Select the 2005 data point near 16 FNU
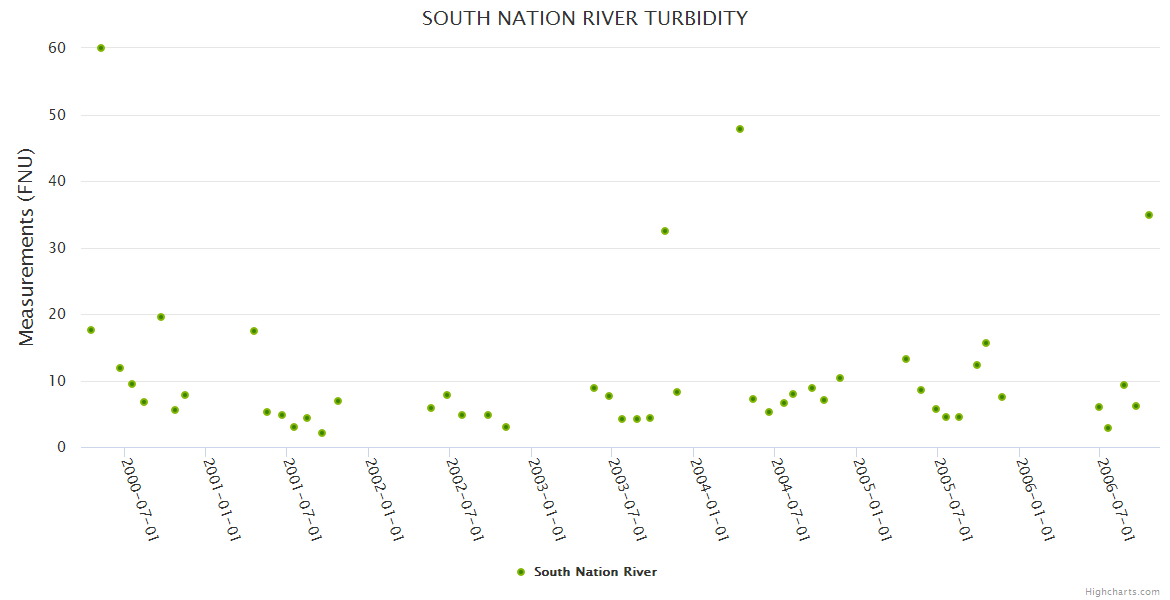Screen dimensions: 1170x600 (x=986, y=343)
